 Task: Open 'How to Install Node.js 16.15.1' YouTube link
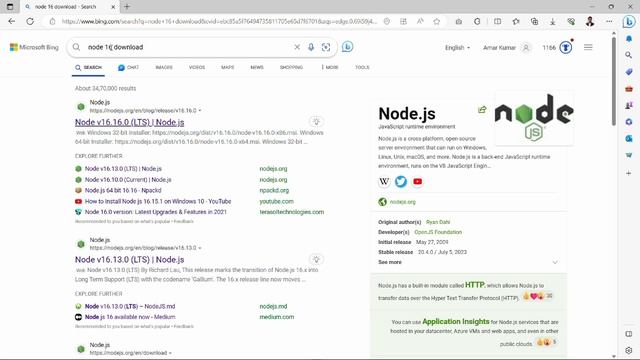[x=158, y=201]
